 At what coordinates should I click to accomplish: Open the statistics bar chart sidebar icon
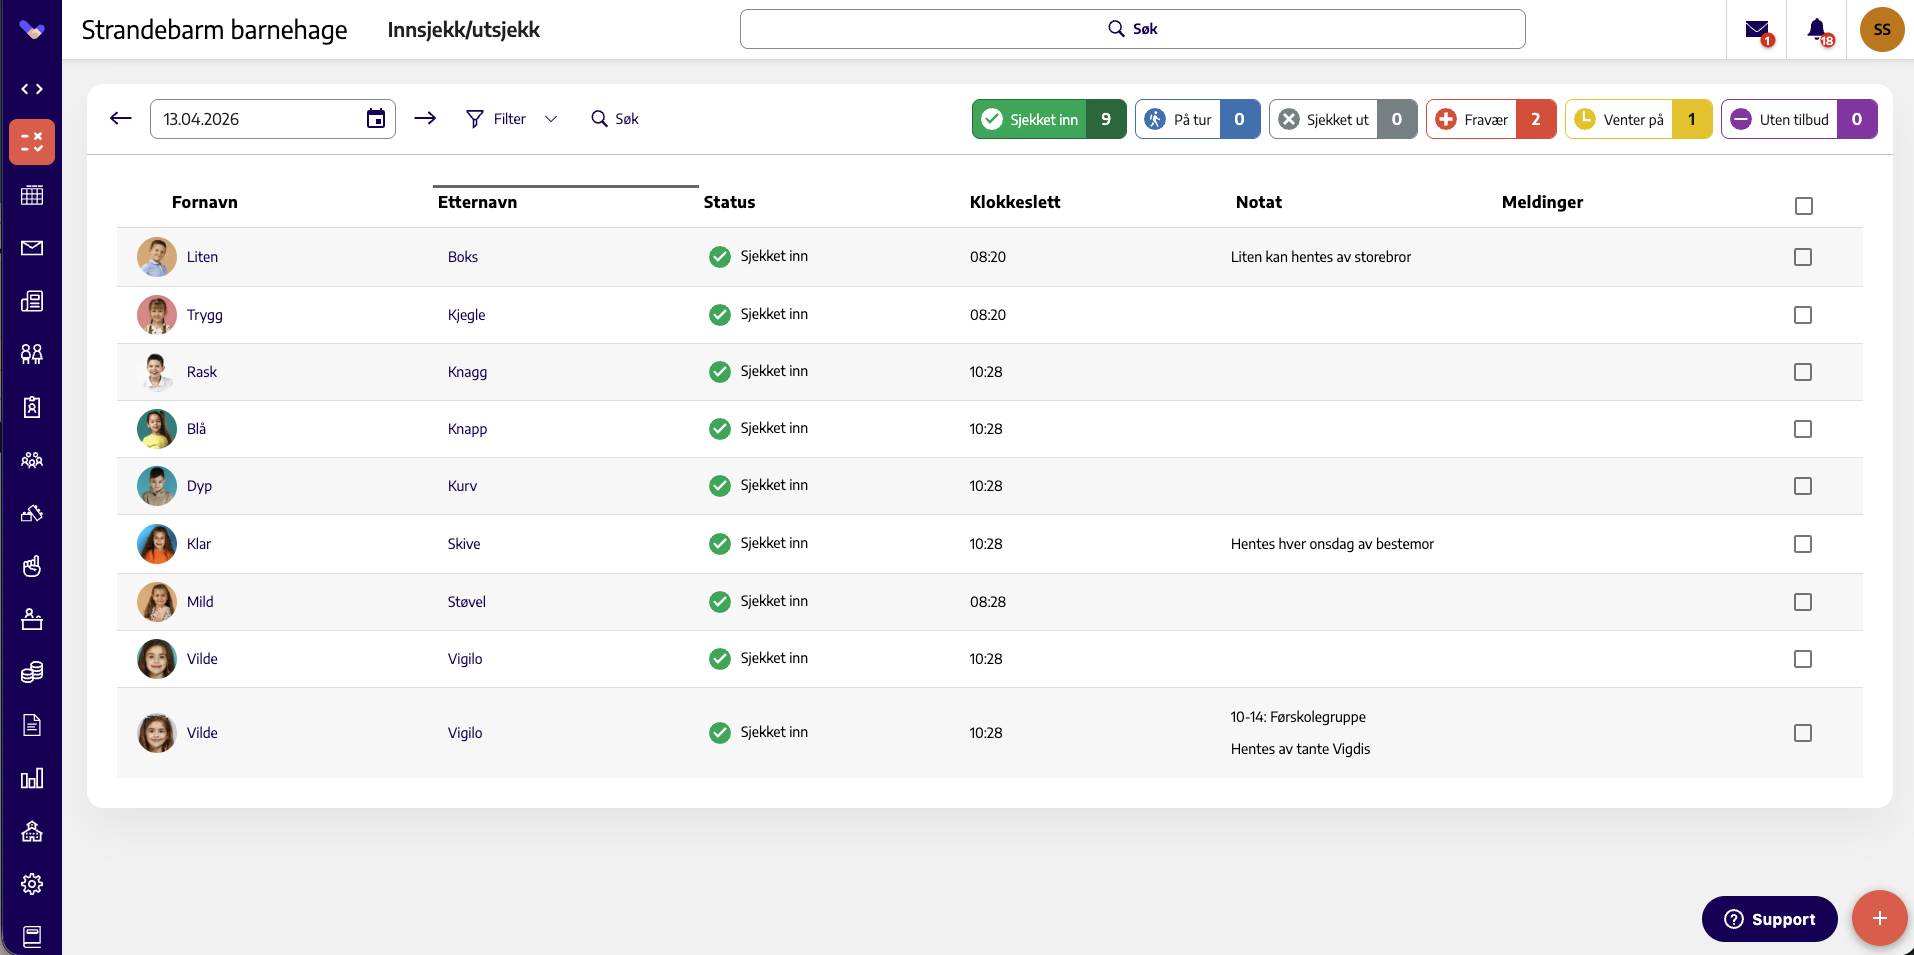point(32,778)
